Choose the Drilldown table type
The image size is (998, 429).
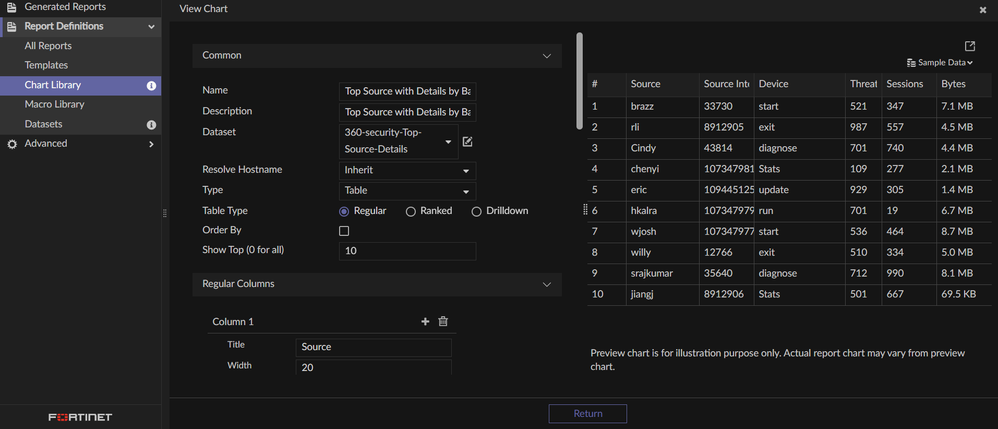[477, 211]
